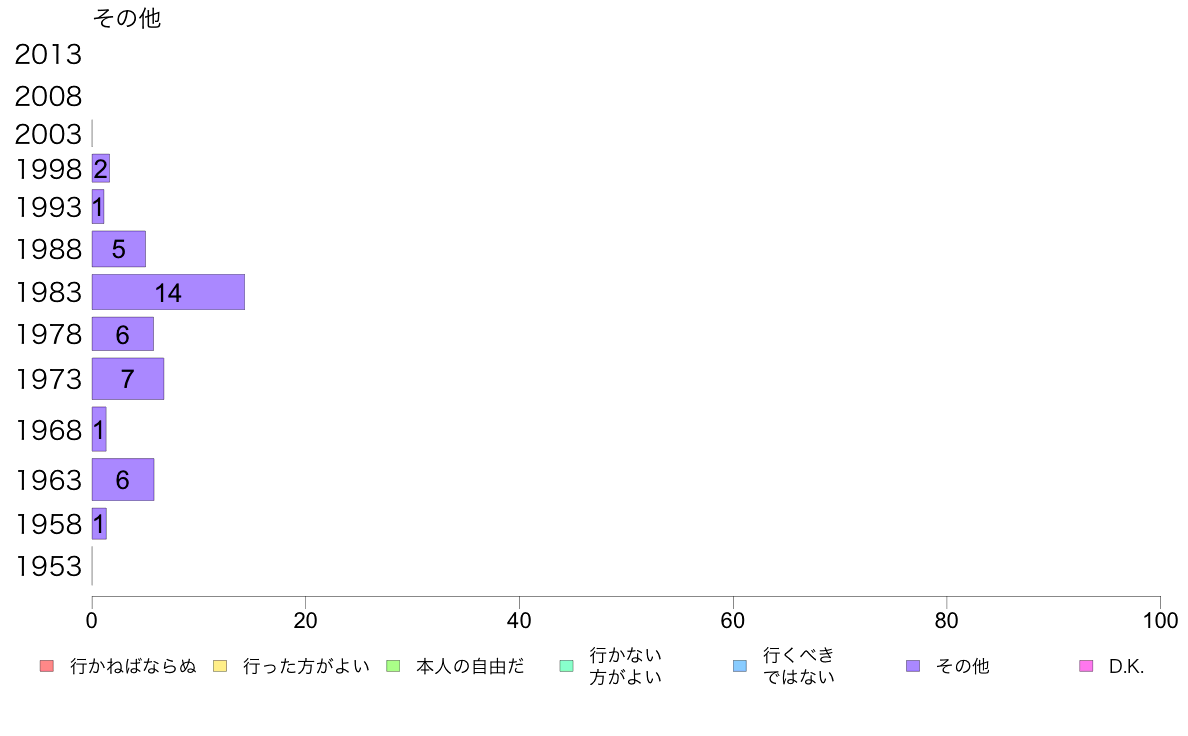Select the 1973 bar labeled 7

127,379
